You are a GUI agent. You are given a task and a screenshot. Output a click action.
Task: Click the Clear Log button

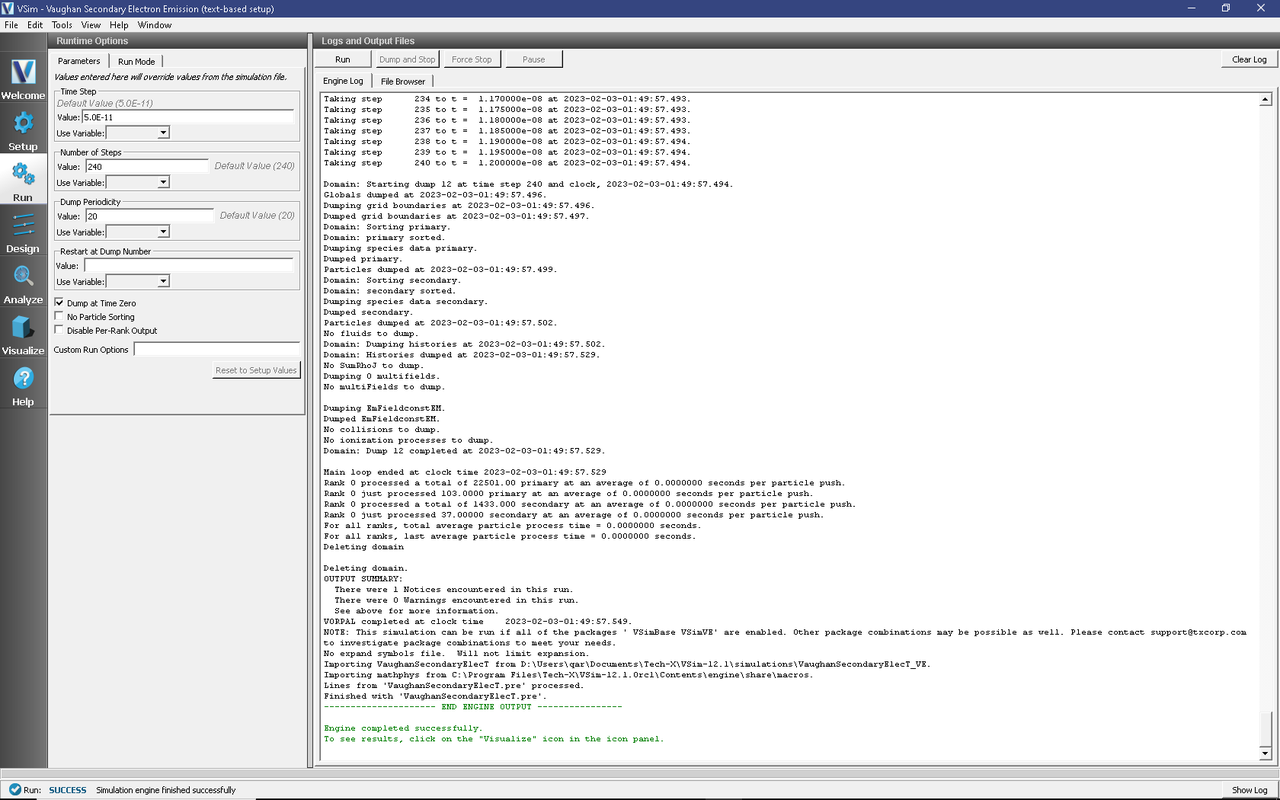pos(1249,59)
